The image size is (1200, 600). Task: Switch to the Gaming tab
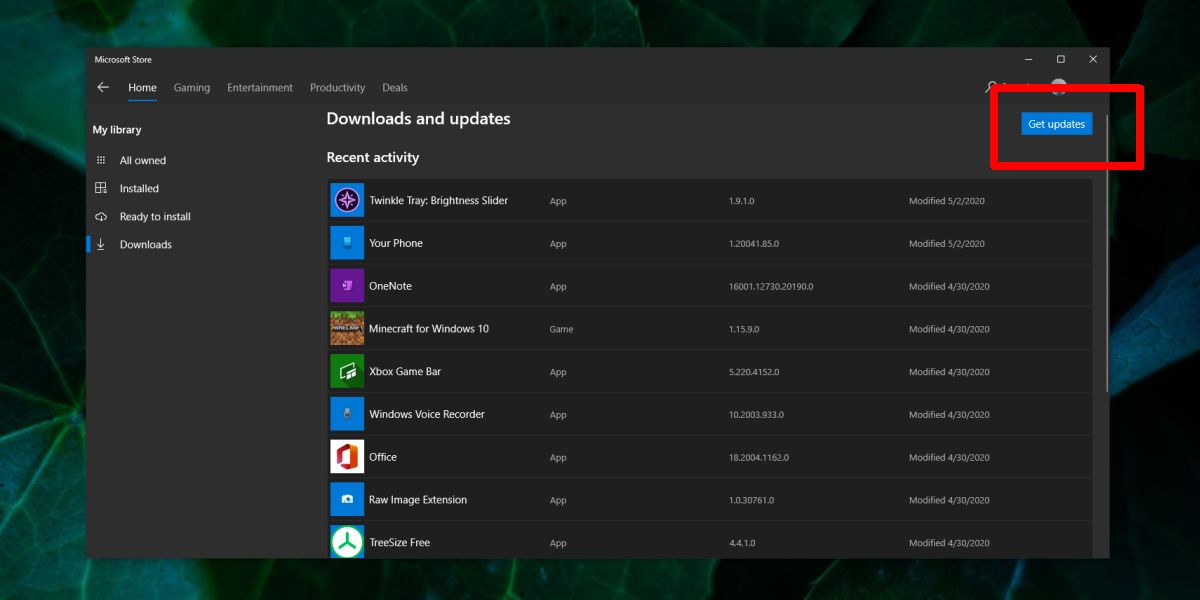tap(192, 87)
